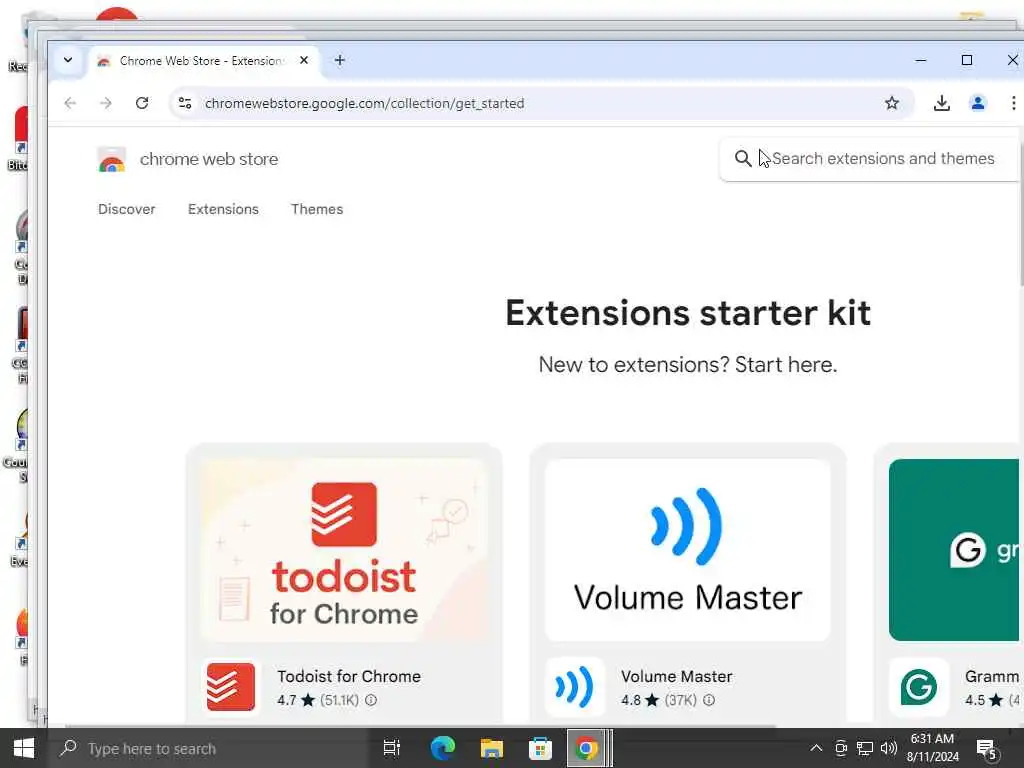Open the volume speaker tray icon

pos(888,748)
